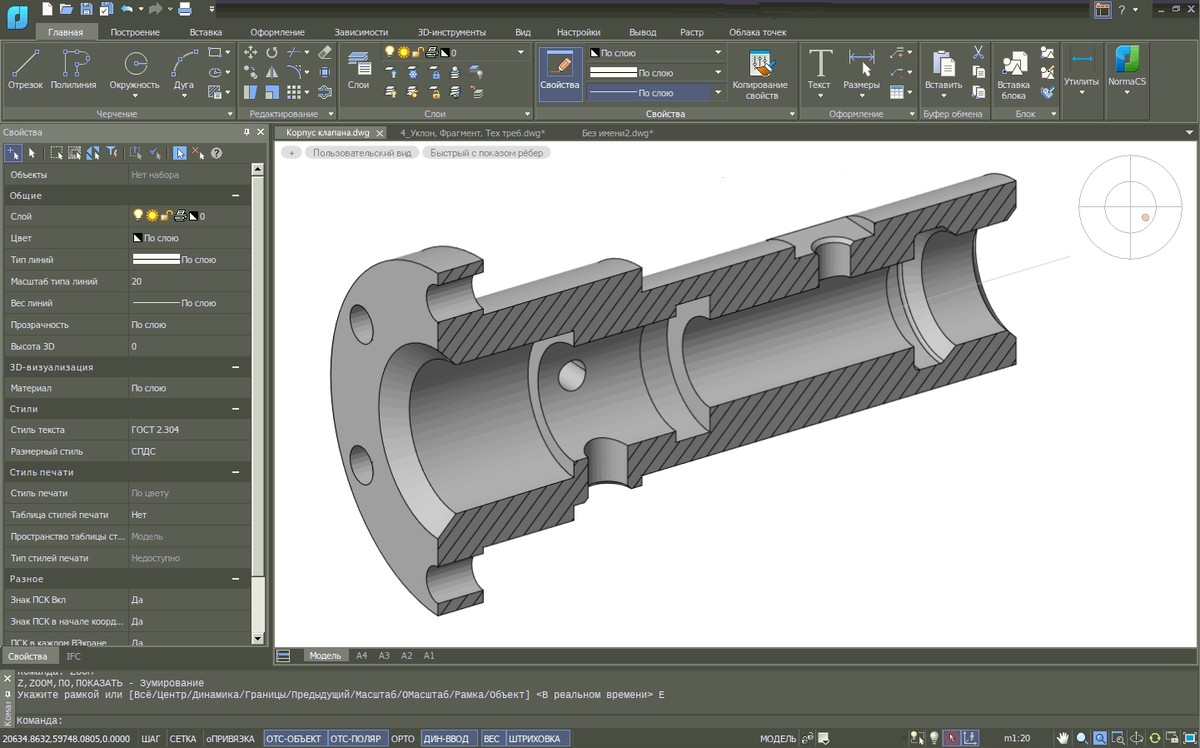Screen dimensions: 1200x748
Task: Switch to Без имени2.dwg tab
Action: click(x=617, y=132)
